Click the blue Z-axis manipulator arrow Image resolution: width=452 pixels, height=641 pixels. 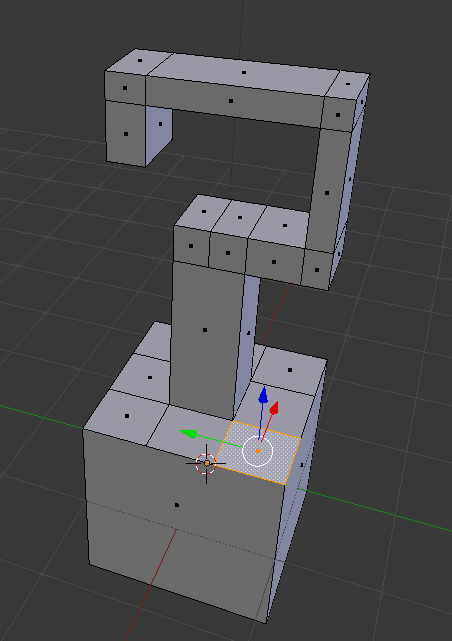click(264, 394)
